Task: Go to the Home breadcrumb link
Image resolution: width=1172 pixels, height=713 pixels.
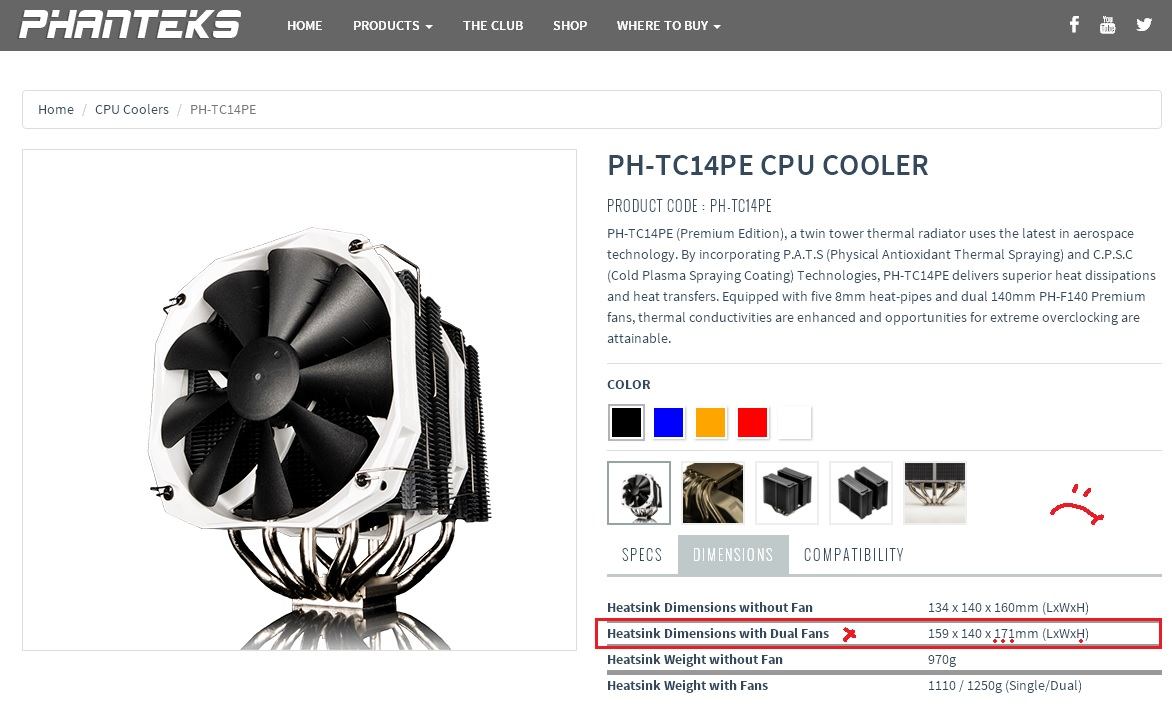Action: 56,109
